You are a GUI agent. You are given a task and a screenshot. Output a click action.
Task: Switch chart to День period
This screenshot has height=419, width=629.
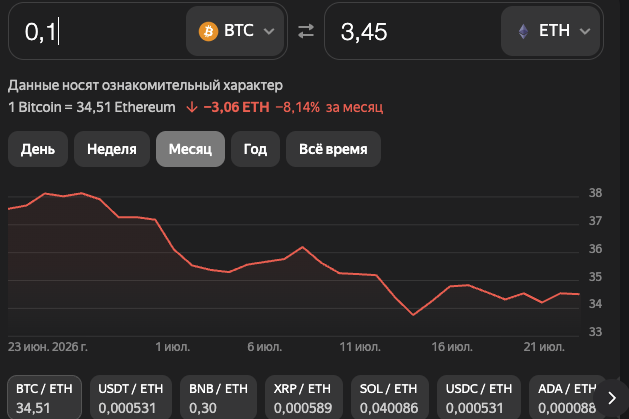pos(38,149)
